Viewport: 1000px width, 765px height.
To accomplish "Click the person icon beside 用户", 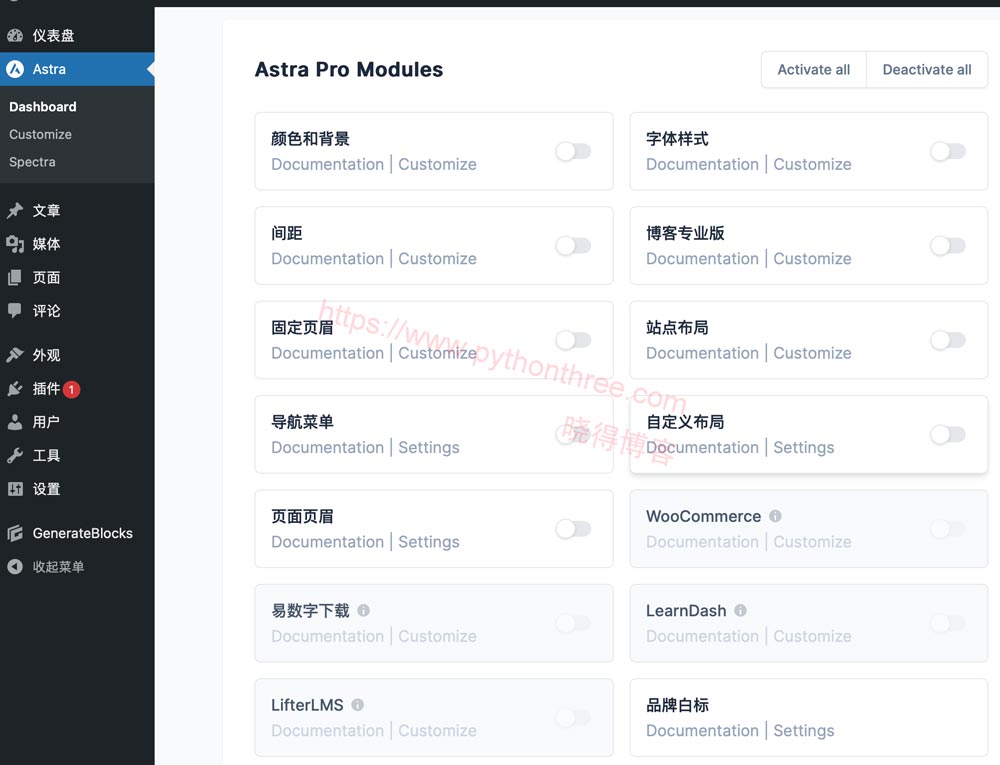I will point(15,421).
